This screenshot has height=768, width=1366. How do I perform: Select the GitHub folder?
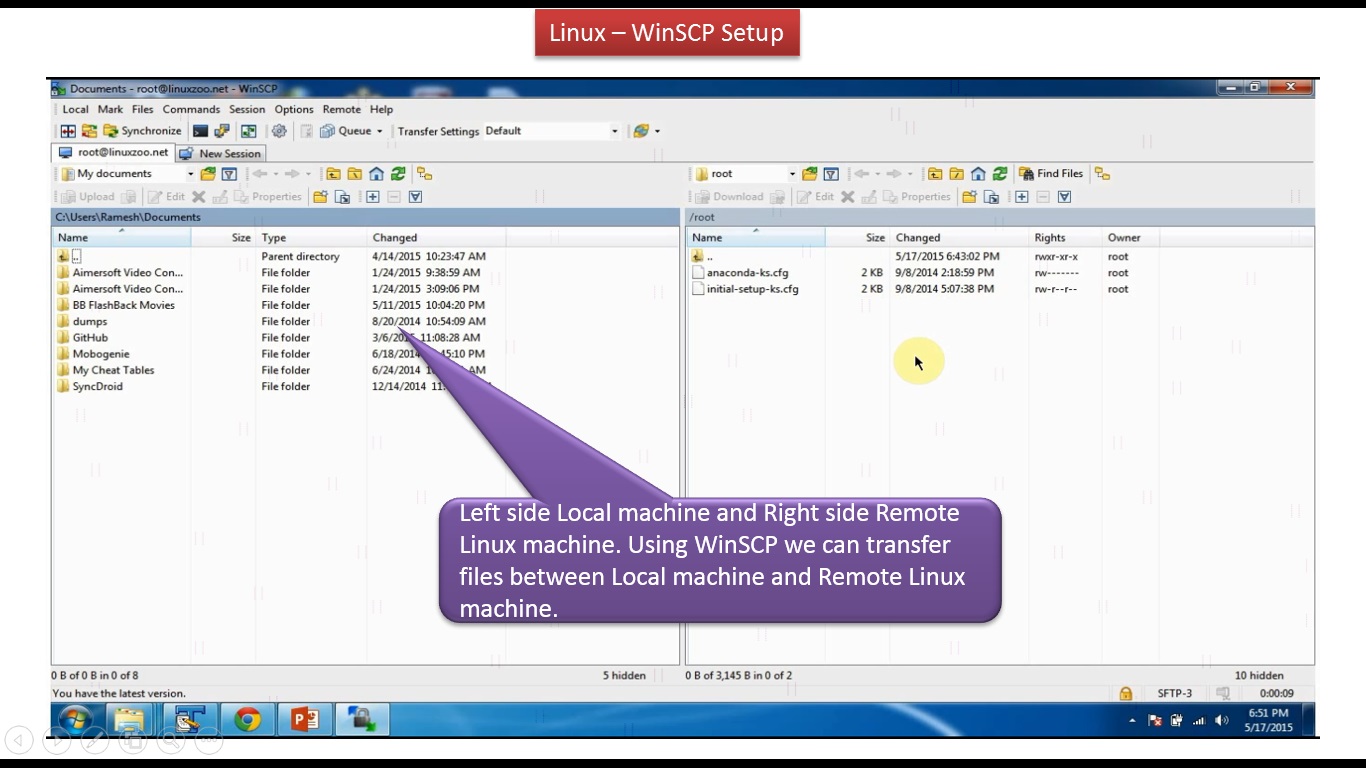(90, 338)
